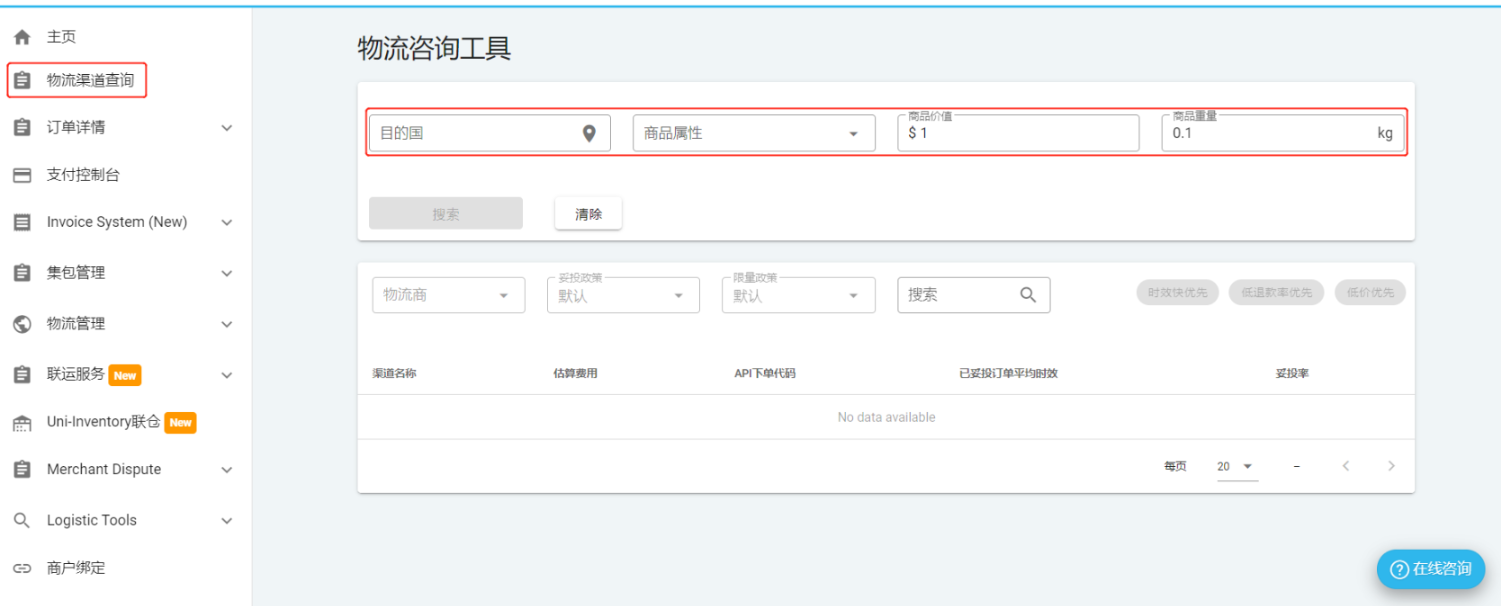Click the warehouse icon for Uni-Inventory联仓
The image size is (1501, 606).
click(22, 423)
